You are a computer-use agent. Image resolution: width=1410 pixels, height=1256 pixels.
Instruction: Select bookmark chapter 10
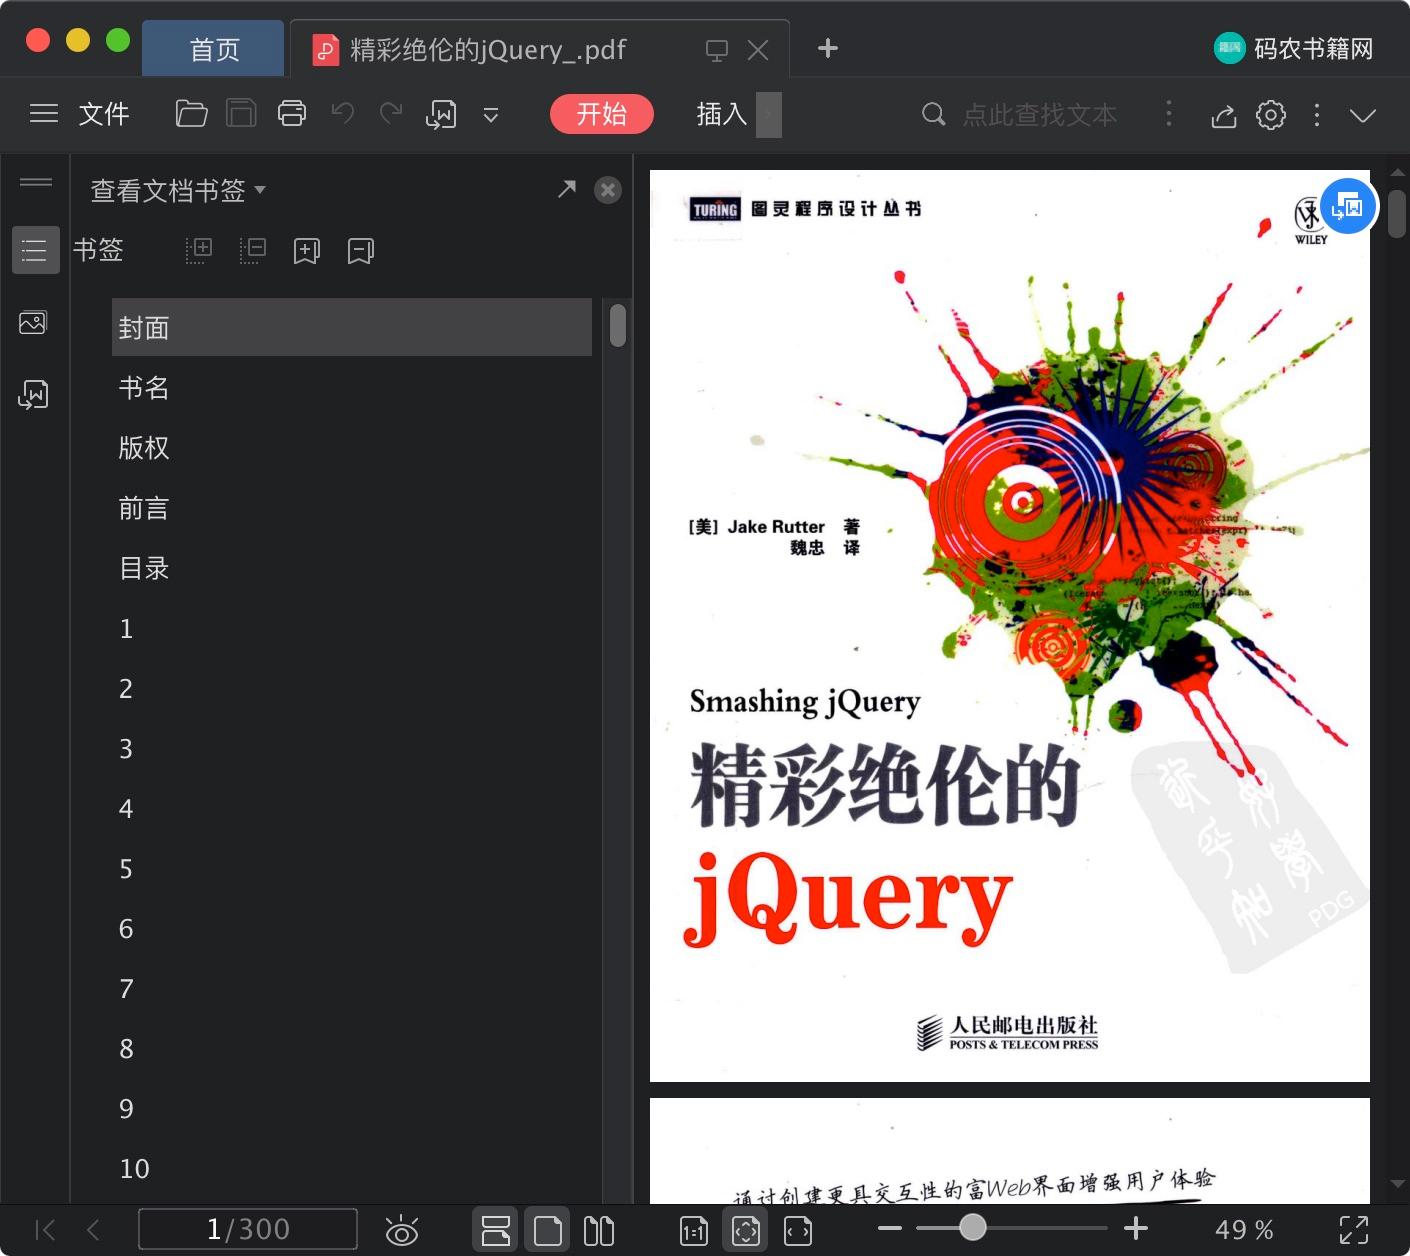352,1168
